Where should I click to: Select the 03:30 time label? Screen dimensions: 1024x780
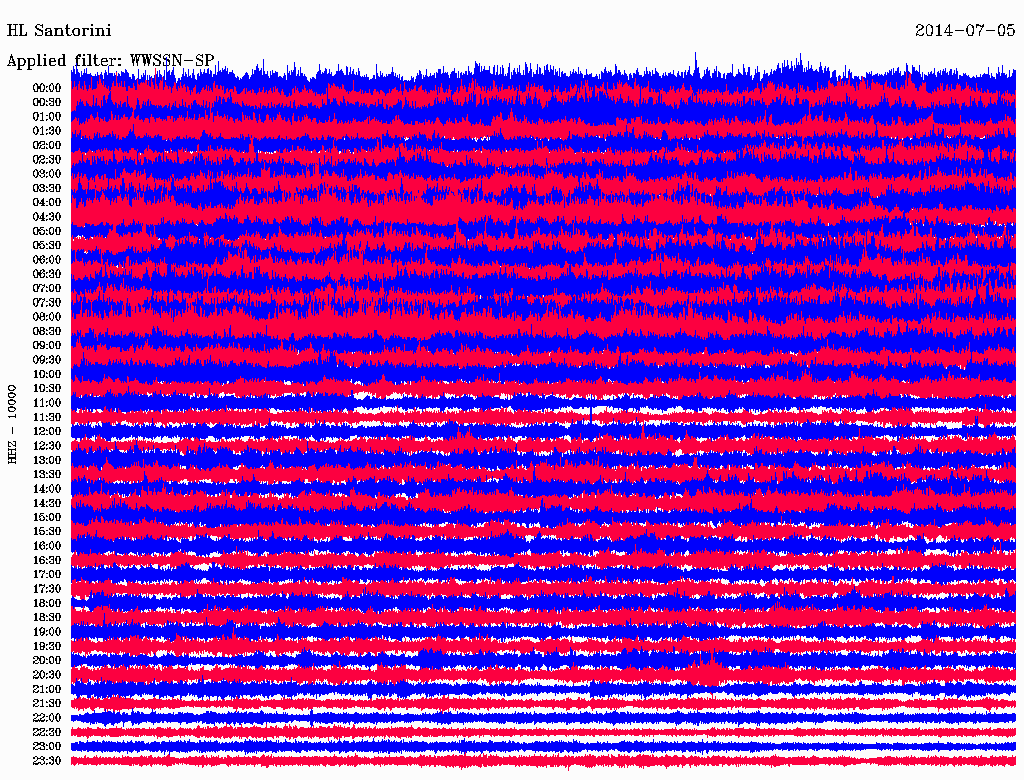tap(47, 189)
